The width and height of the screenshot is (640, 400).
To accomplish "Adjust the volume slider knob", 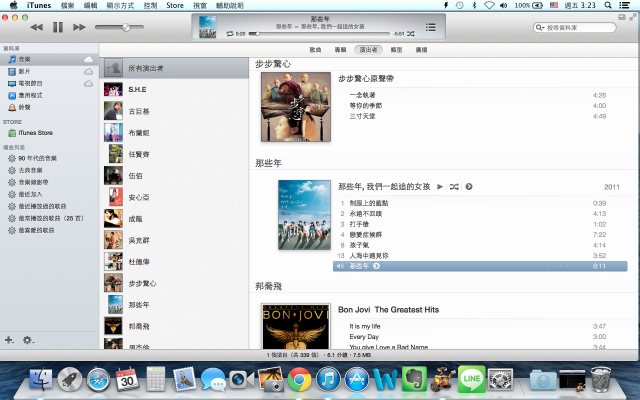I will click(127, 27).
